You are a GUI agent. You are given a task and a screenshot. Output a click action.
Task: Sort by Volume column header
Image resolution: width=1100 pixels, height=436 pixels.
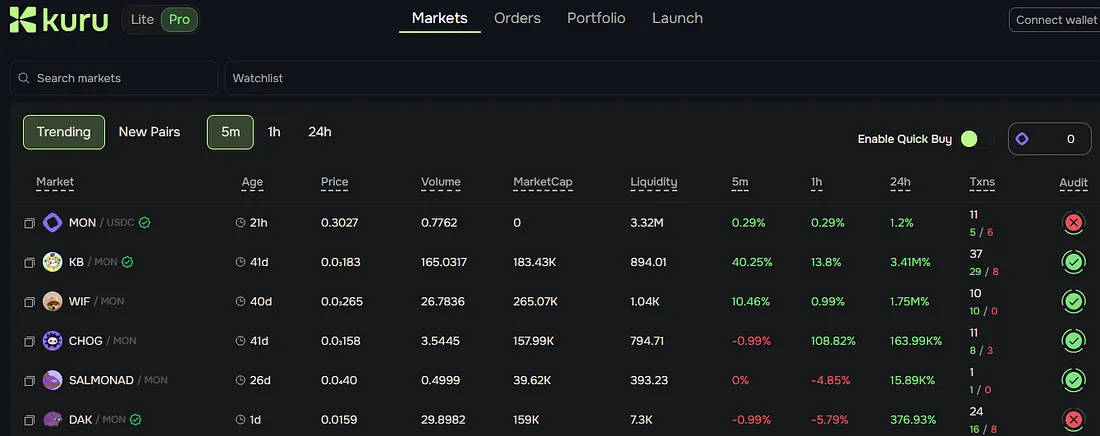(441, 182)
